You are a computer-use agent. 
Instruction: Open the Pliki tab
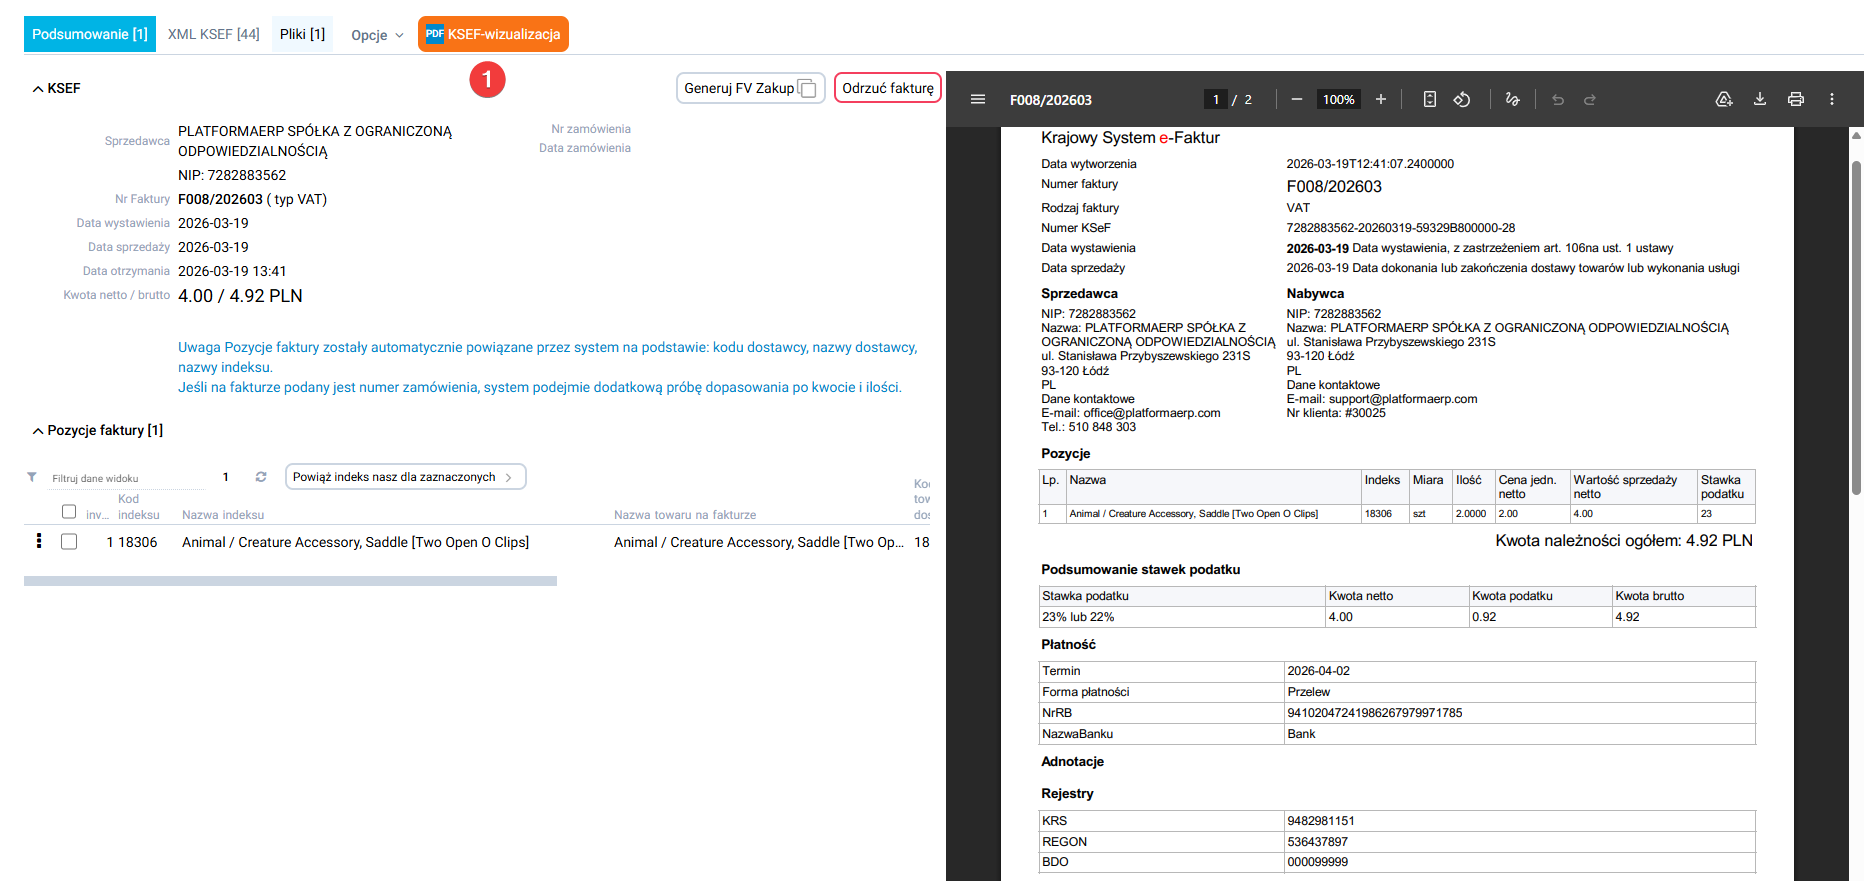coord(302,34)
